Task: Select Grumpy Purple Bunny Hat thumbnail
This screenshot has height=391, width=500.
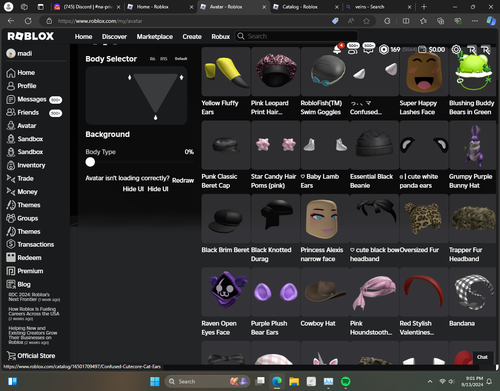Action: 473,145
